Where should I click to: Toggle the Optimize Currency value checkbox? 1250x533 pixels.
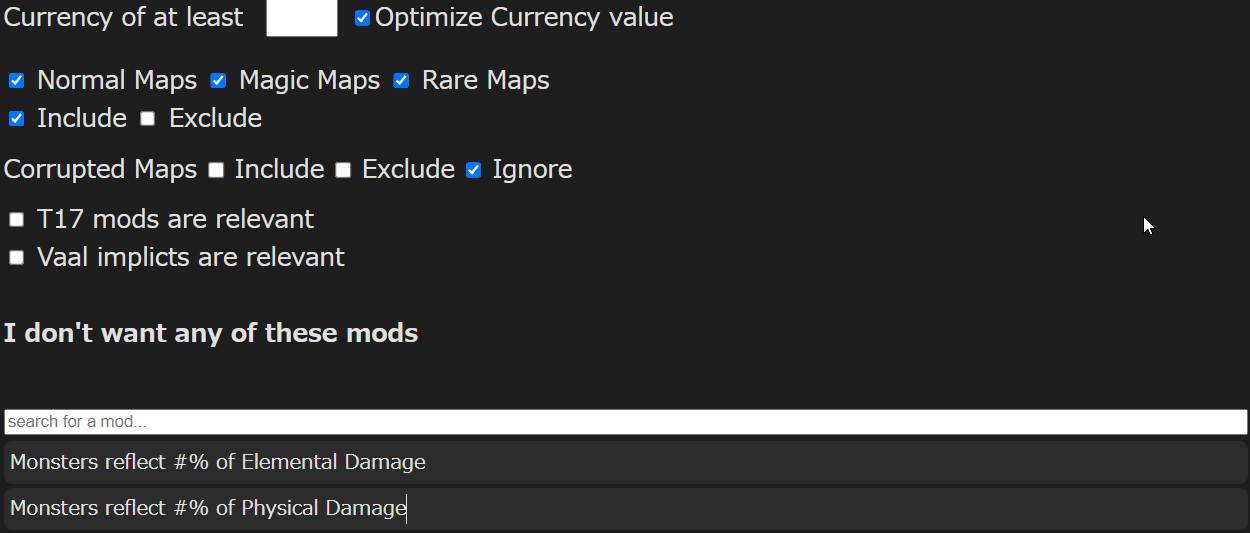click(x=362, y=18)
